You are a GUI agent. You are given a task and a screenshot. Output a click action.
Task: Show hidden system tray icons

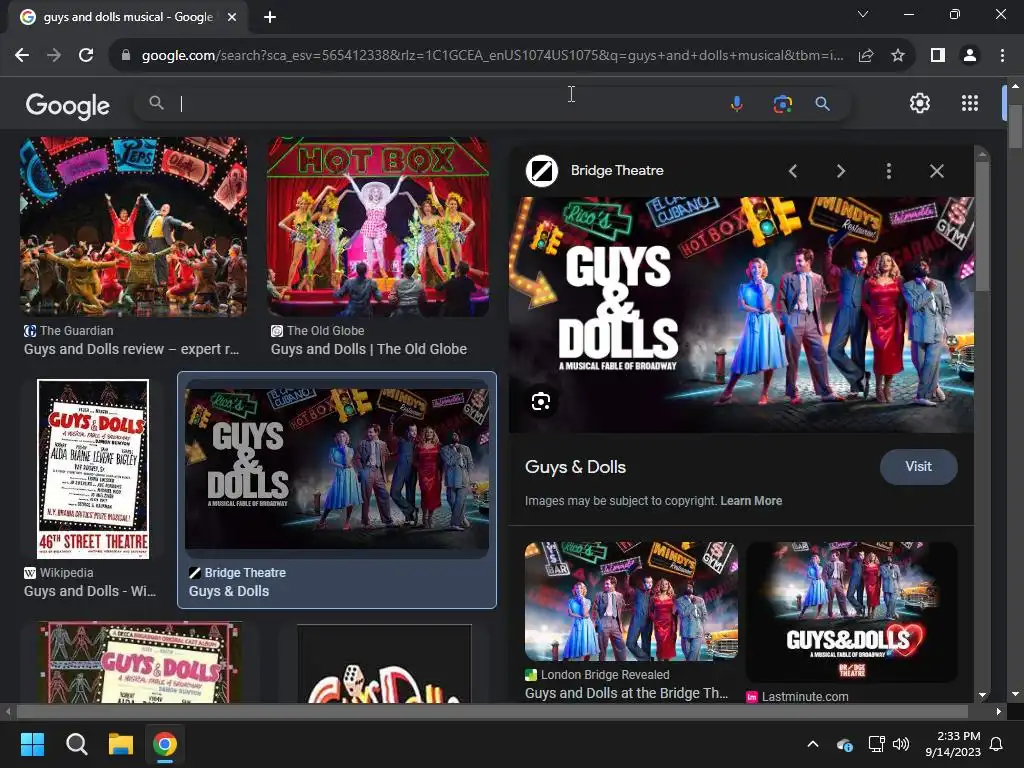[x=813, y=744]
